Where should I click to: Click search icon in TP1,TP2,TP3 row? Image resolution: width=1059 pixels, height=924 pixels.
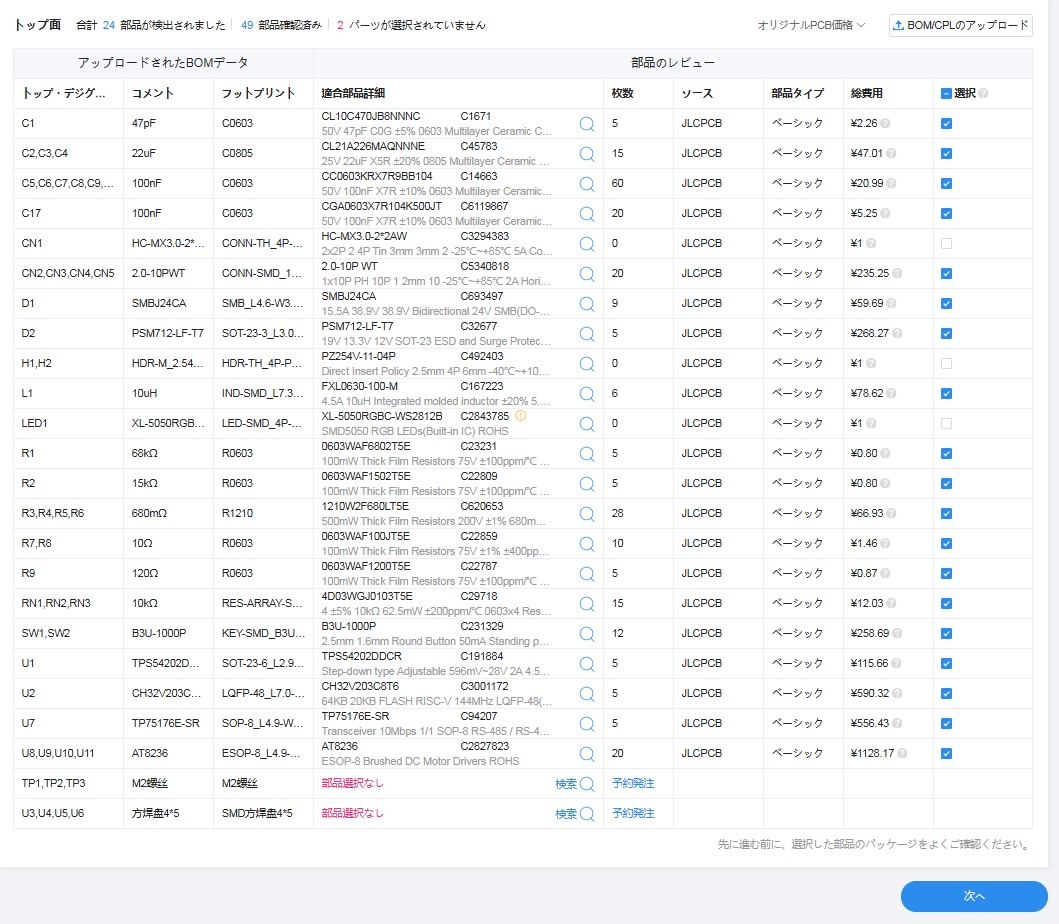(587, 784)
